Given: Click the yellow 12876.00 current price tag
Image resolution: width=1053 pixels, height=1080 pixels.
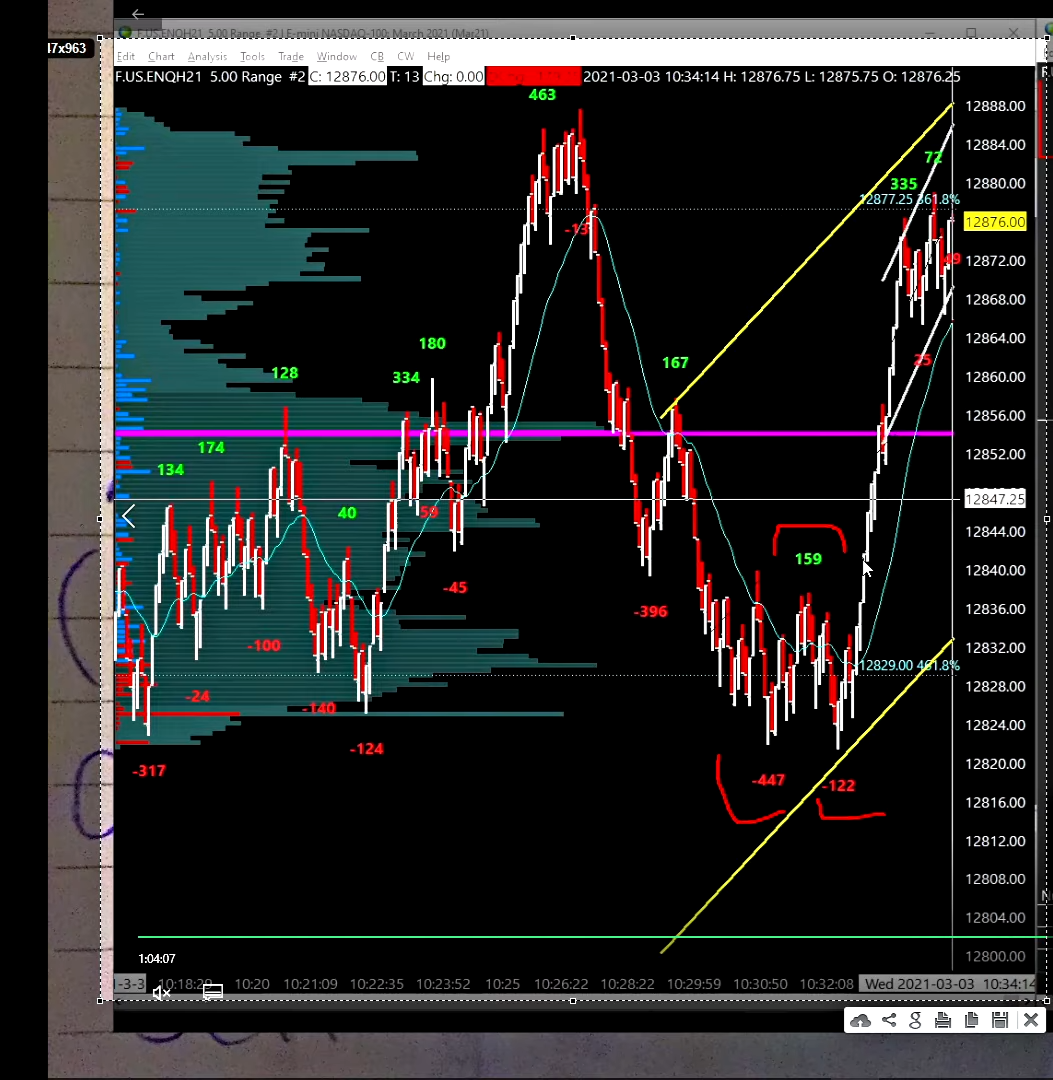Looking at the screenshot, I should click(995, 222).
